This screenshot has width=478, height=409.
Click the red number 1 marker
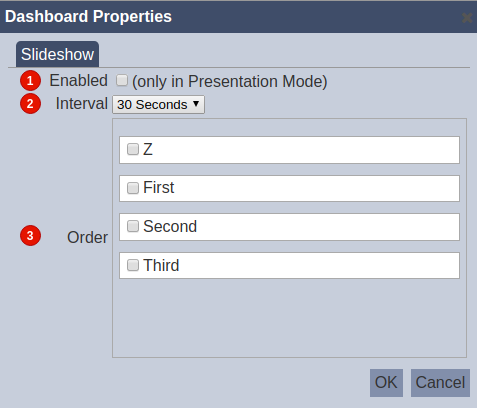[30, 81]
